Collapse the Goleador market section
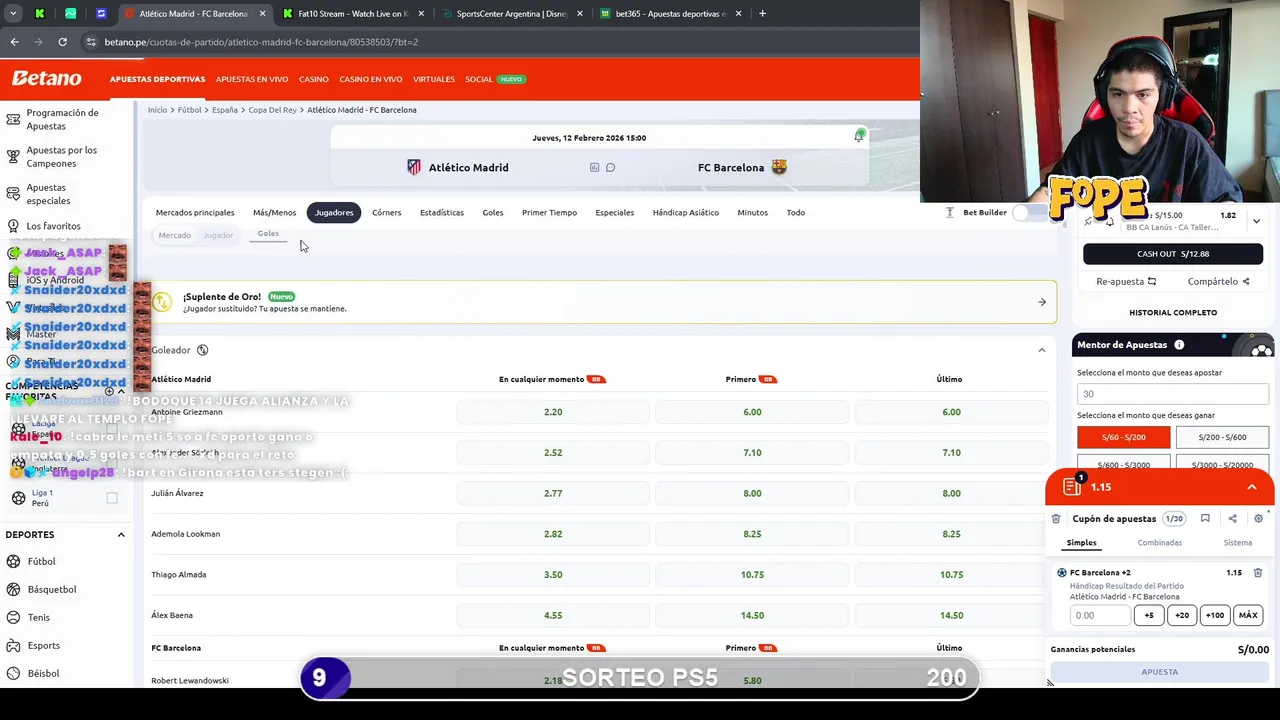 pyautogui.click(x=1041, y=350)
